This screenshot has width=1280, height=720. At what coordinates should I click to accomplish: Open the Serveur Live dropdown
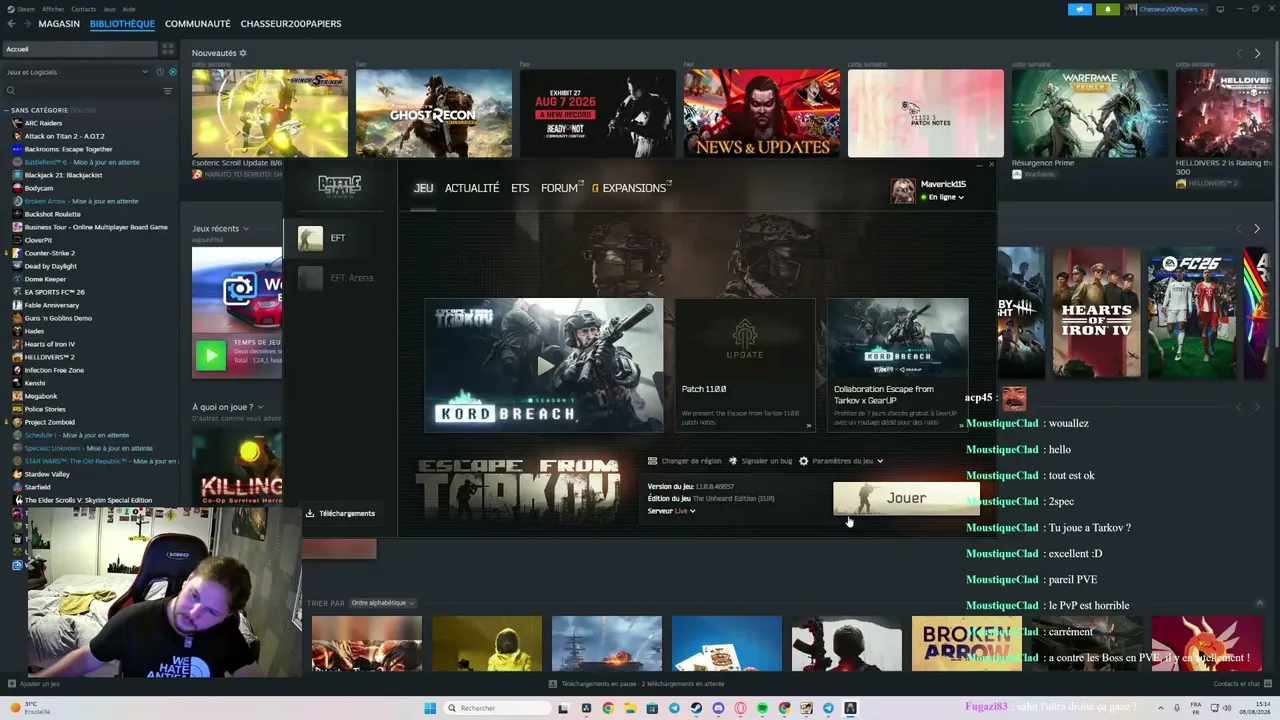click(671, 511)
